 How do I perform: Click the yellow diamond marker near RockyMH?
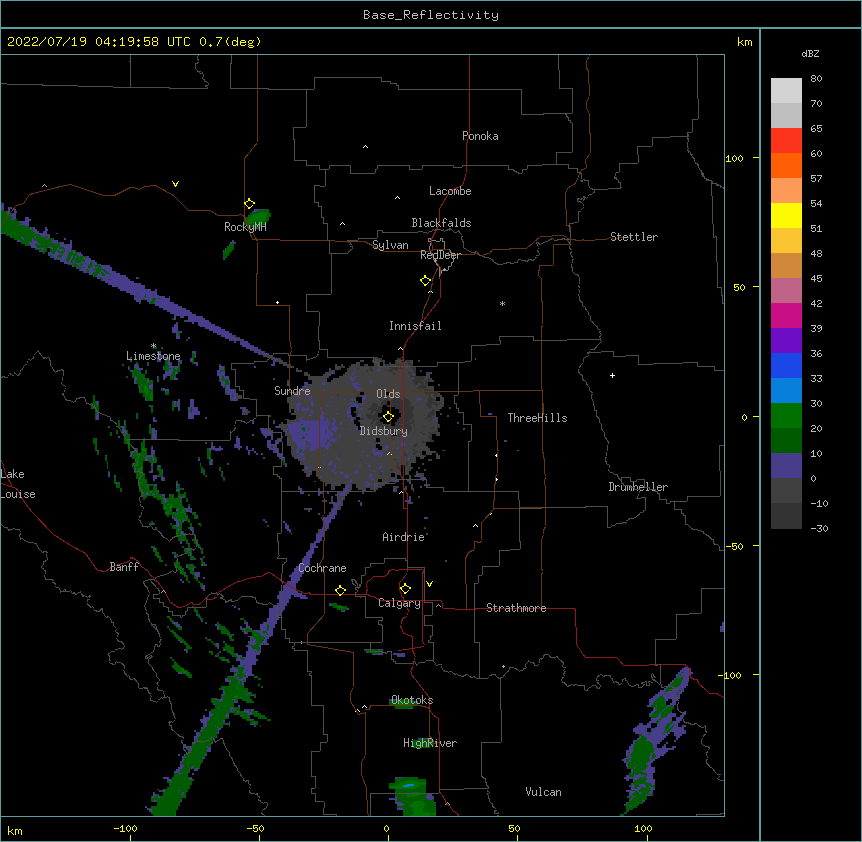click(x=249, y=204)
